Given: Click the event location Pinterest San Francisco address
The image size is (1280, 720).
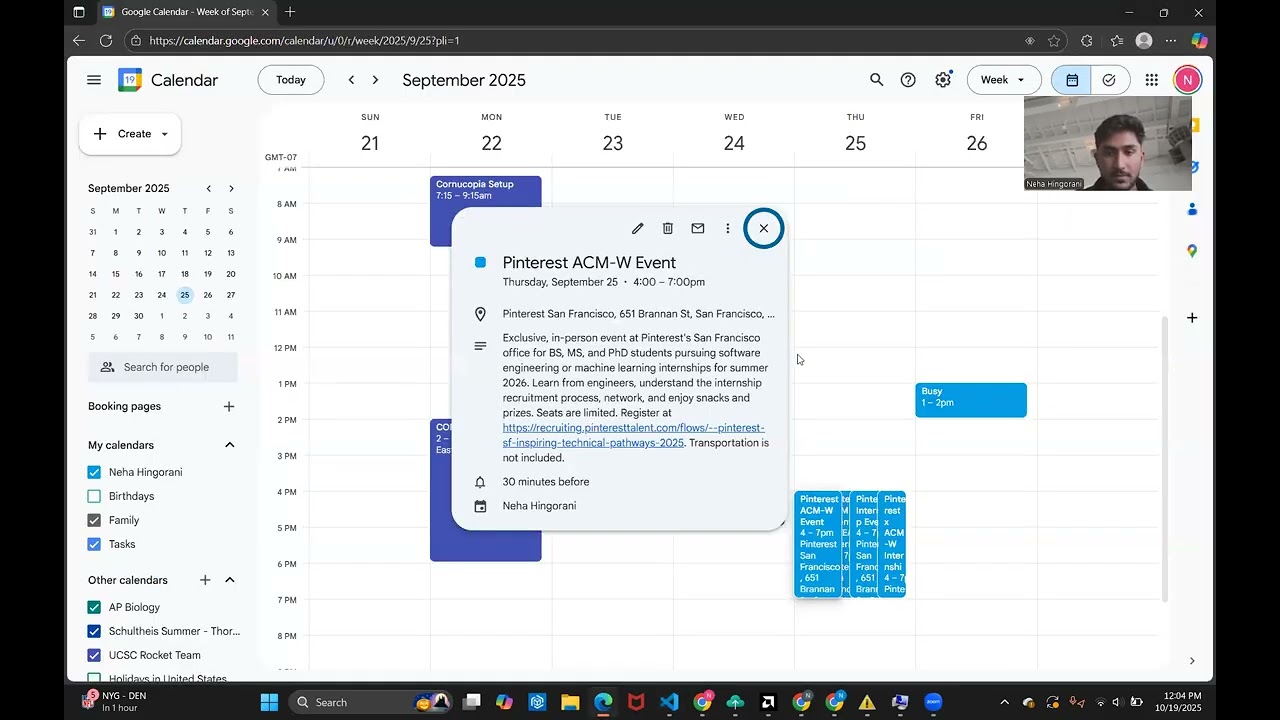Looking at the screenshot, I should pos(638,314).
